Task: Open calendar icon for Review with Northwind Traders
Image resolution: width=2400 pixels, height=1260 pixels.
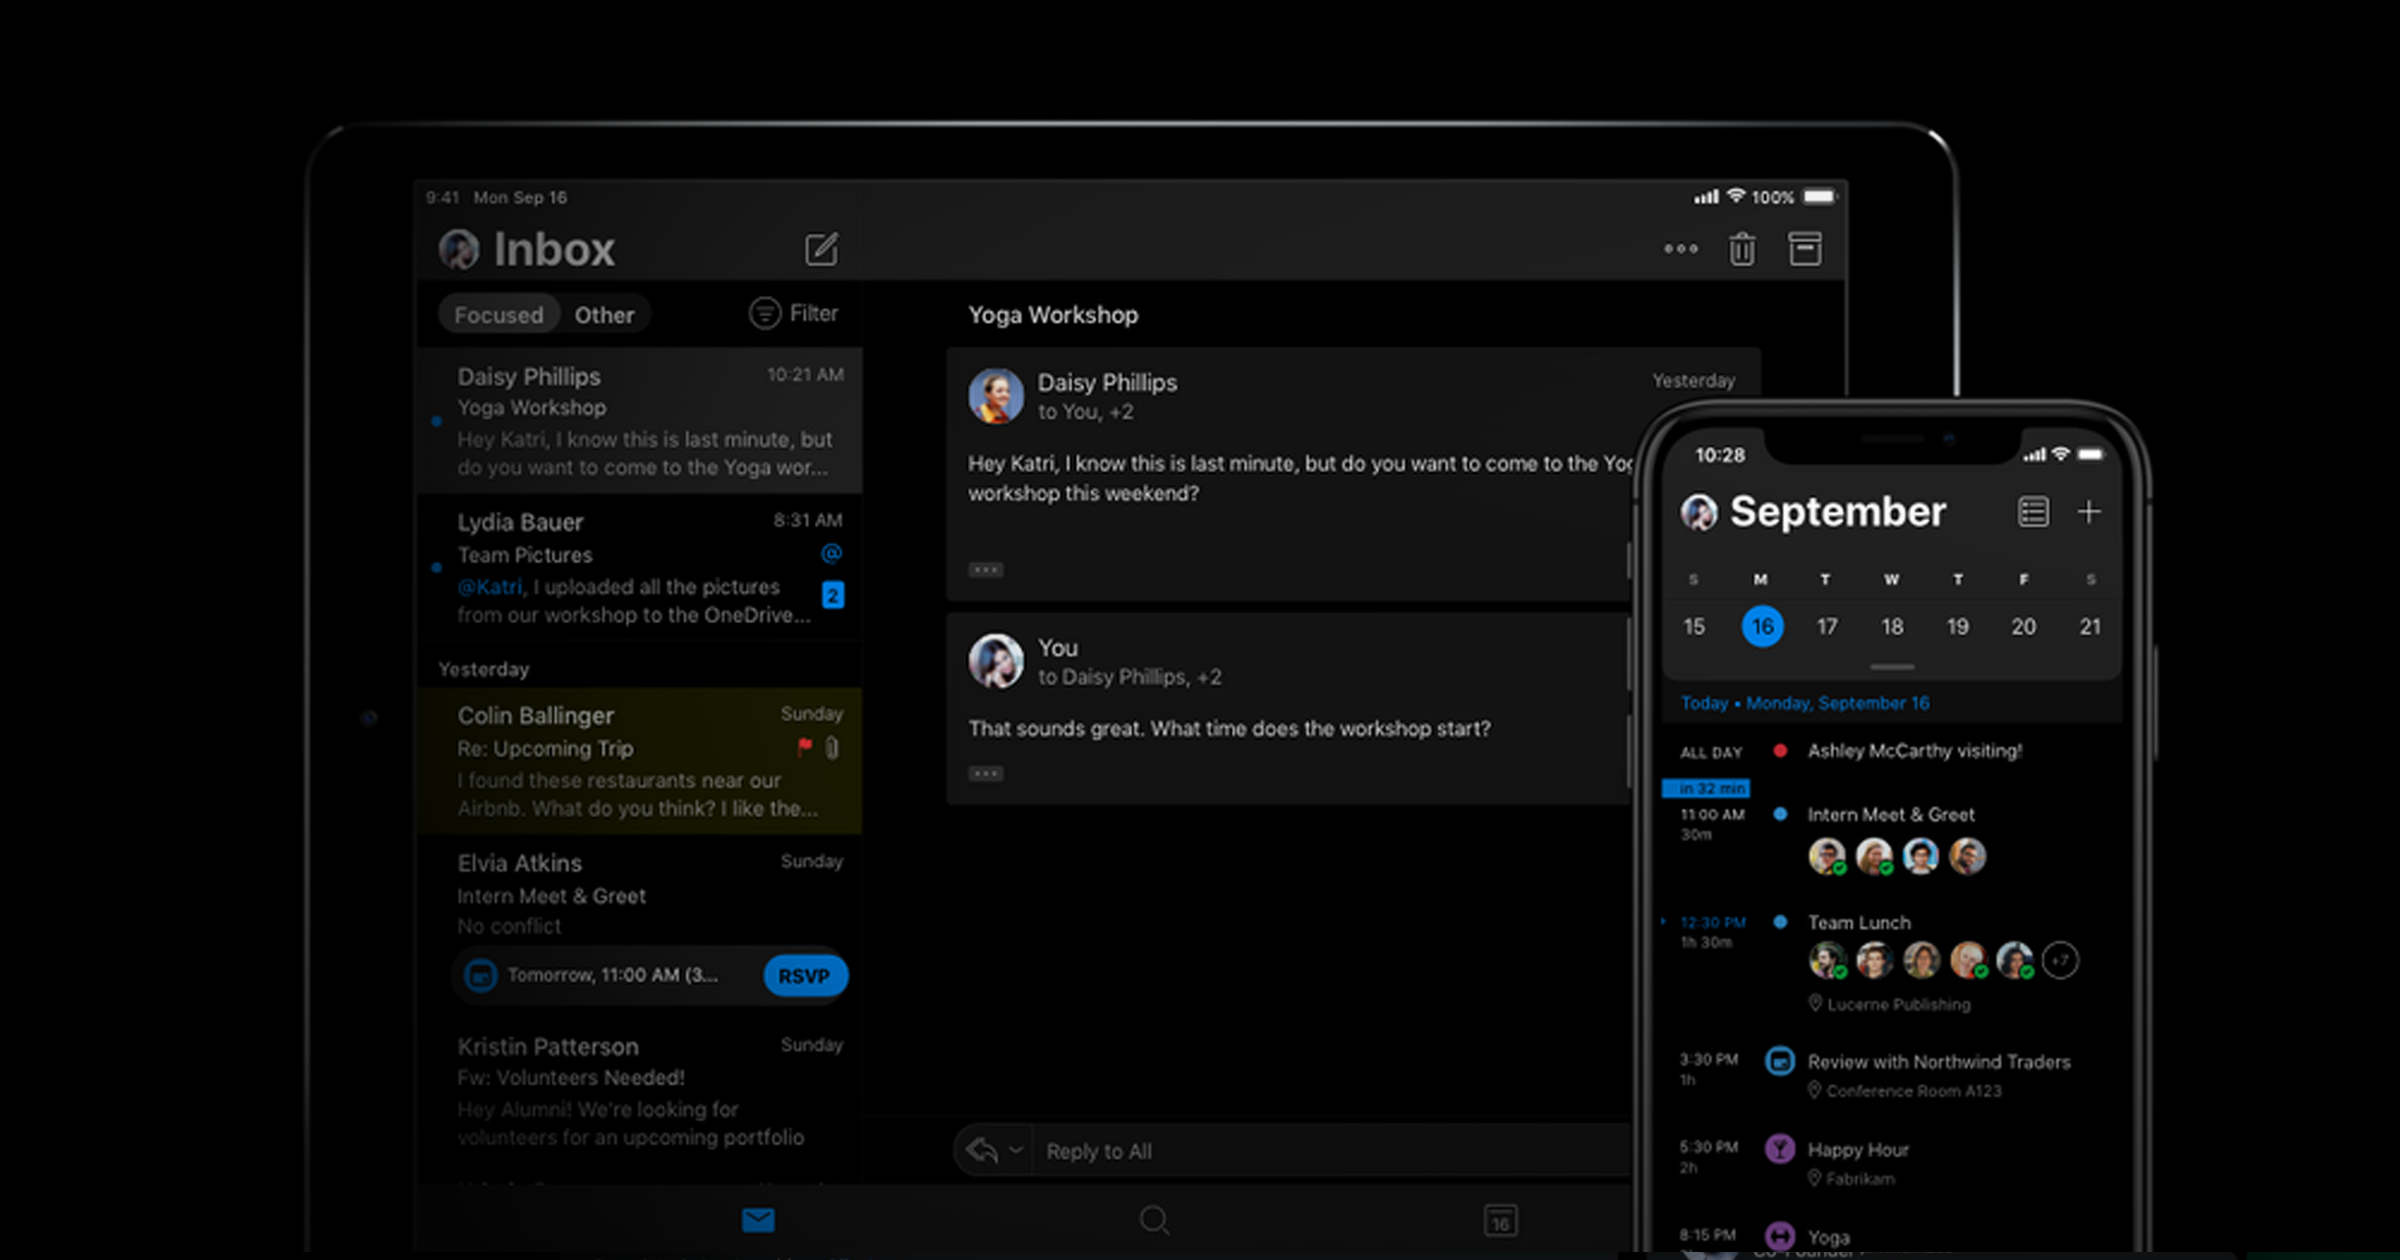Action: pos(1780,1061)
